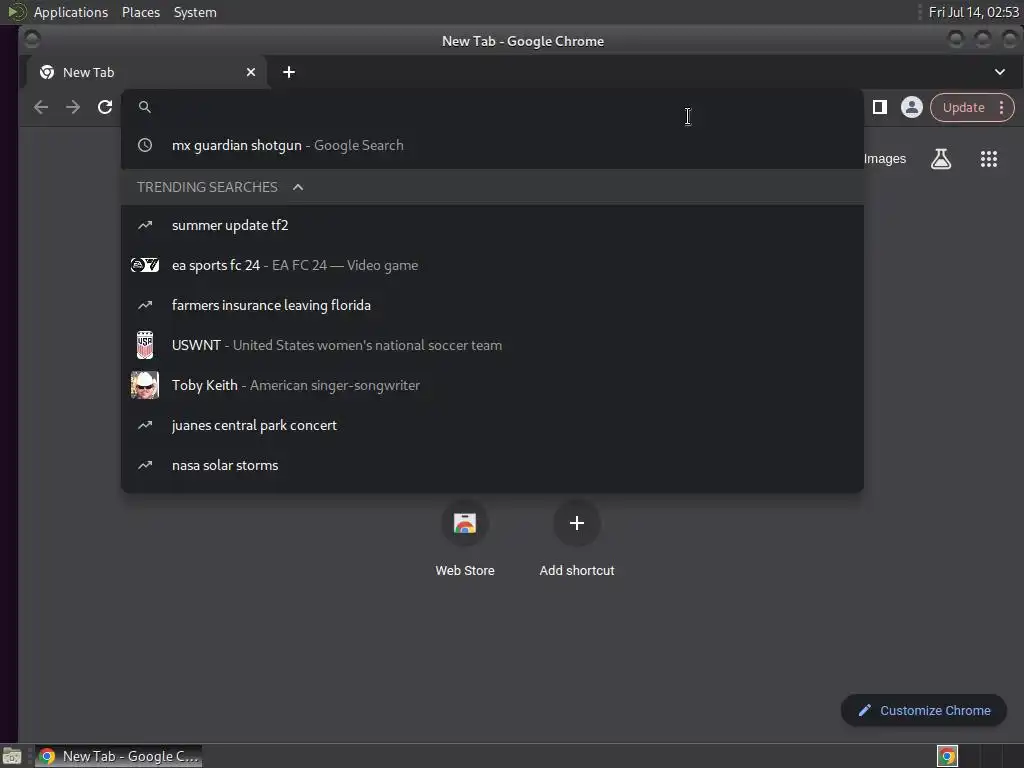Open the Places menu
The height and width of the screenshot is (768, 1024).
coord(141,12)
